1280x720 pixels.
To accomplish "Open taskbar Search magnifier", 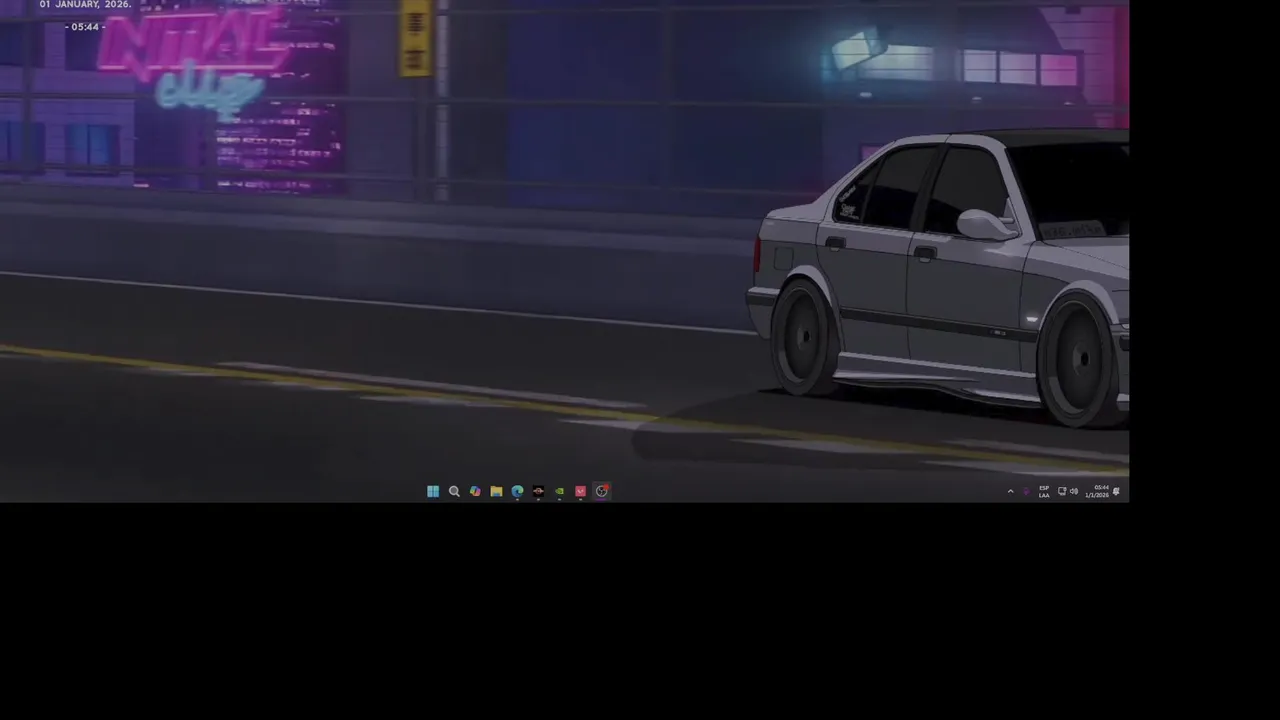I will point(454,491).
